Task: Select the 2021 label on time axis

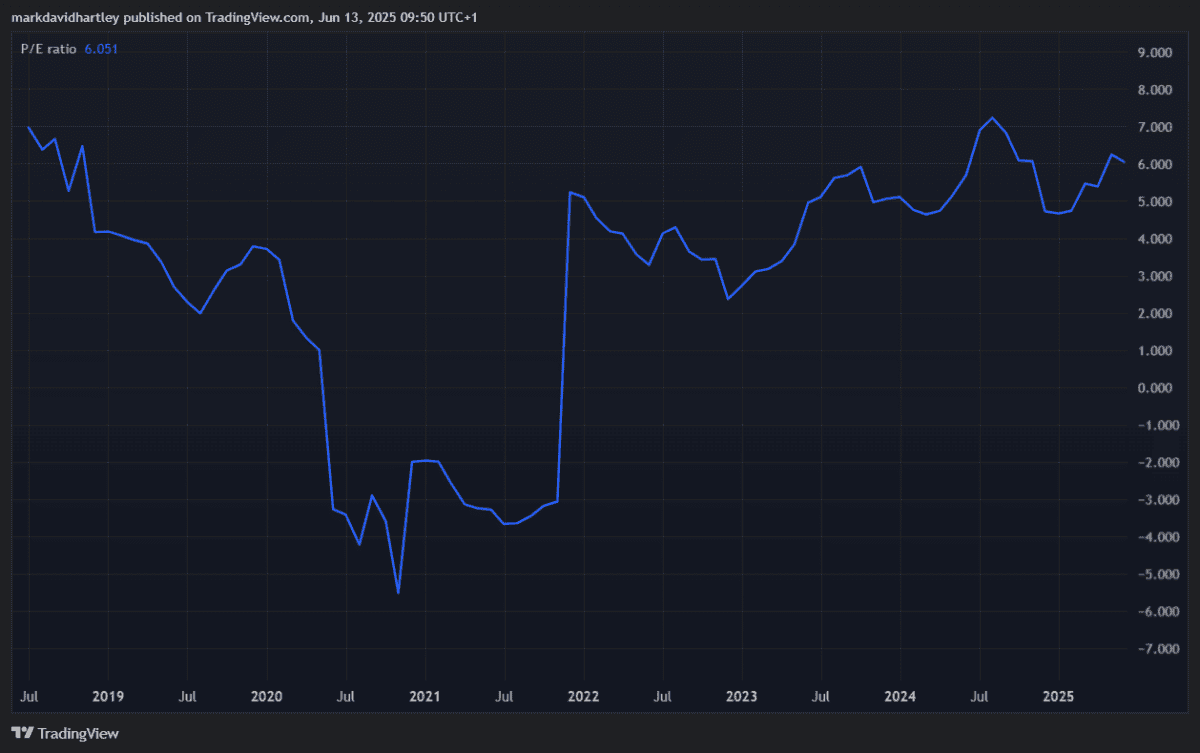Action: point(425,693)
